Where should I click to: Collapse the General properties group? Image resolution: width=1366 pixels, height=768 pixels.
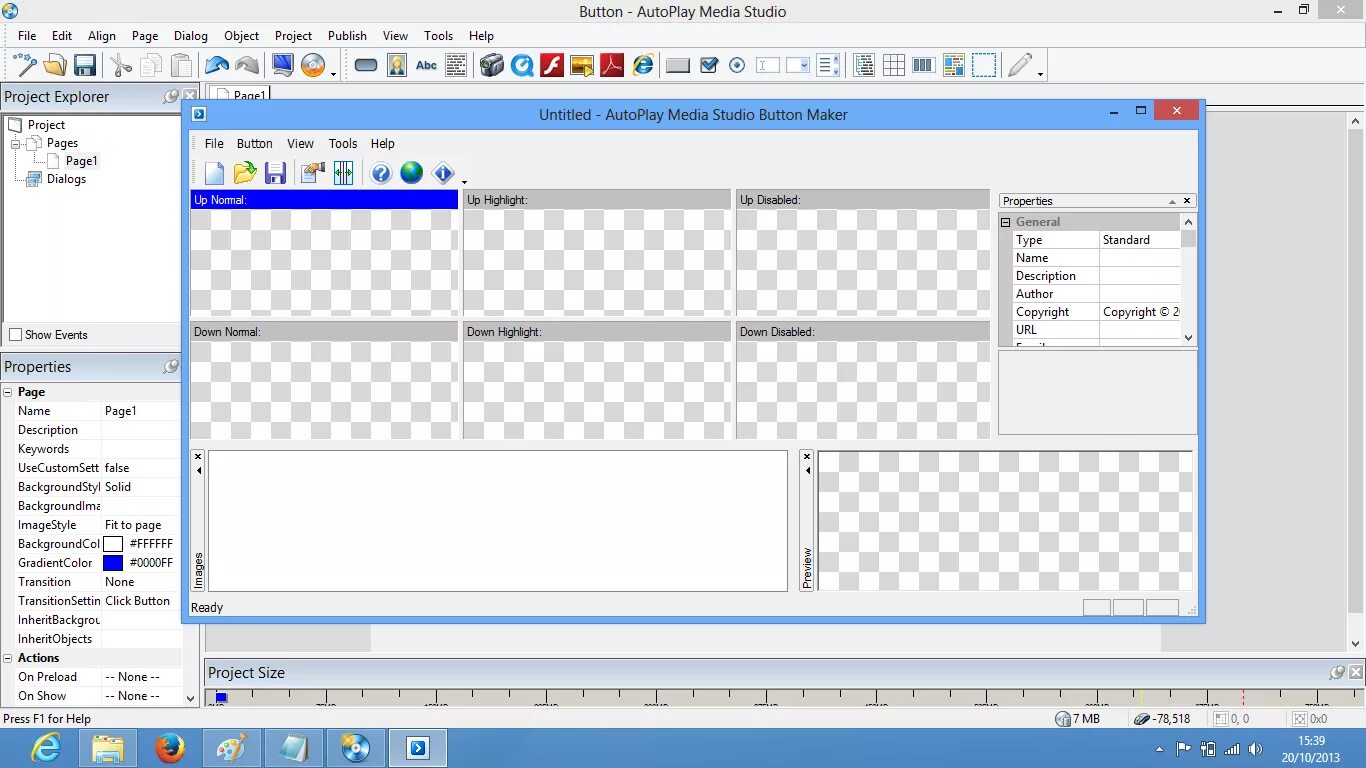coord(1006,222)
